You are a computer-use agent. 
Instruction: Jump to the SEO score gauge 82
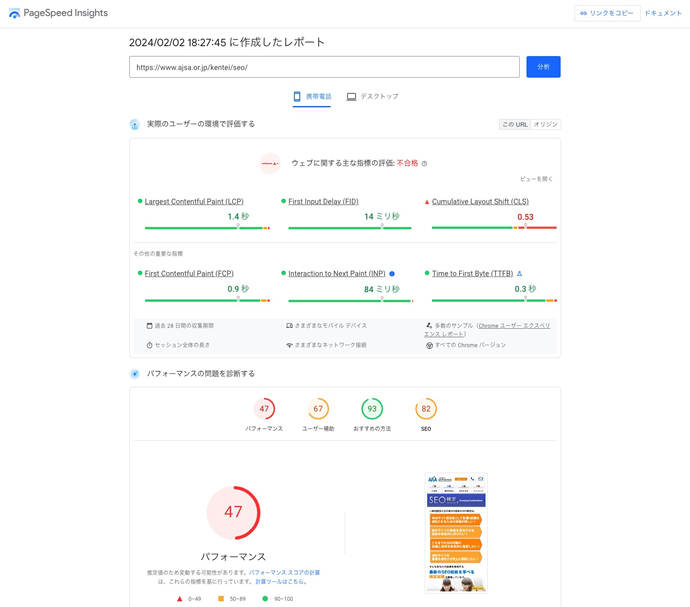[426, 409]
